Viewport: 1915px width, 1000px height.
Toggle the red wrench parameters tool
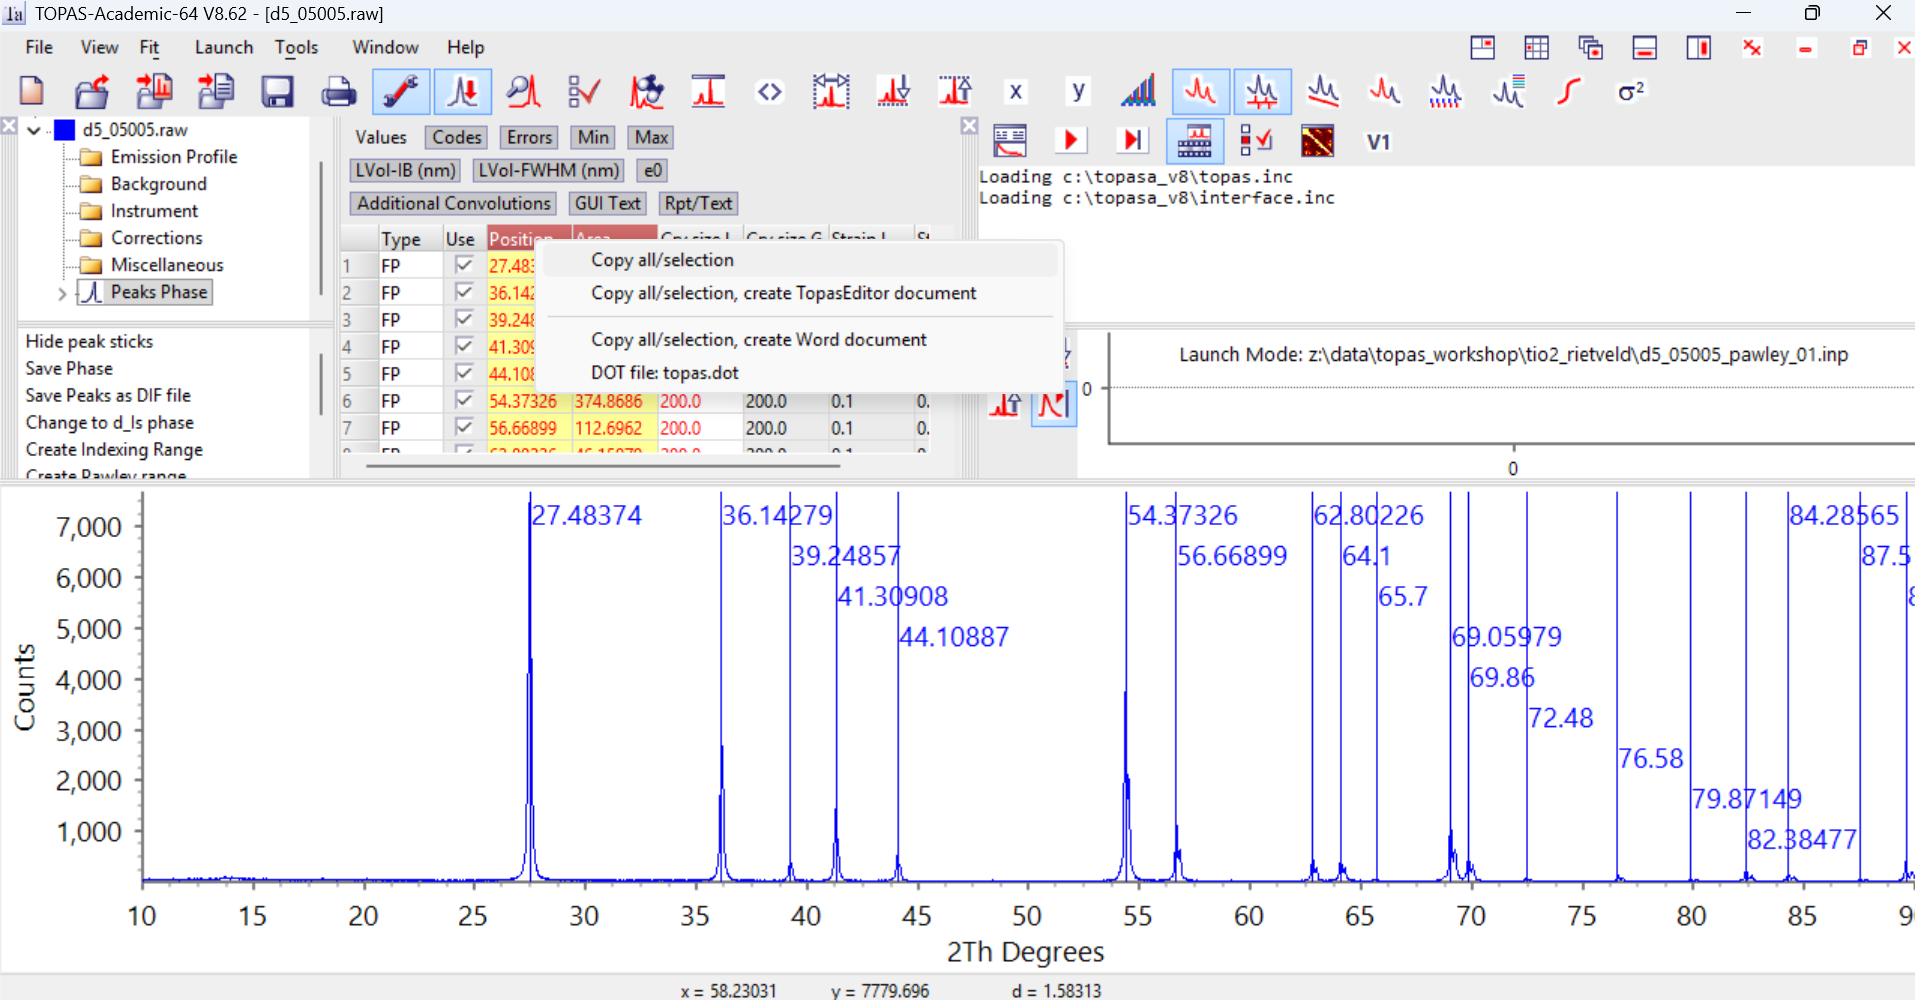[401, 92]
